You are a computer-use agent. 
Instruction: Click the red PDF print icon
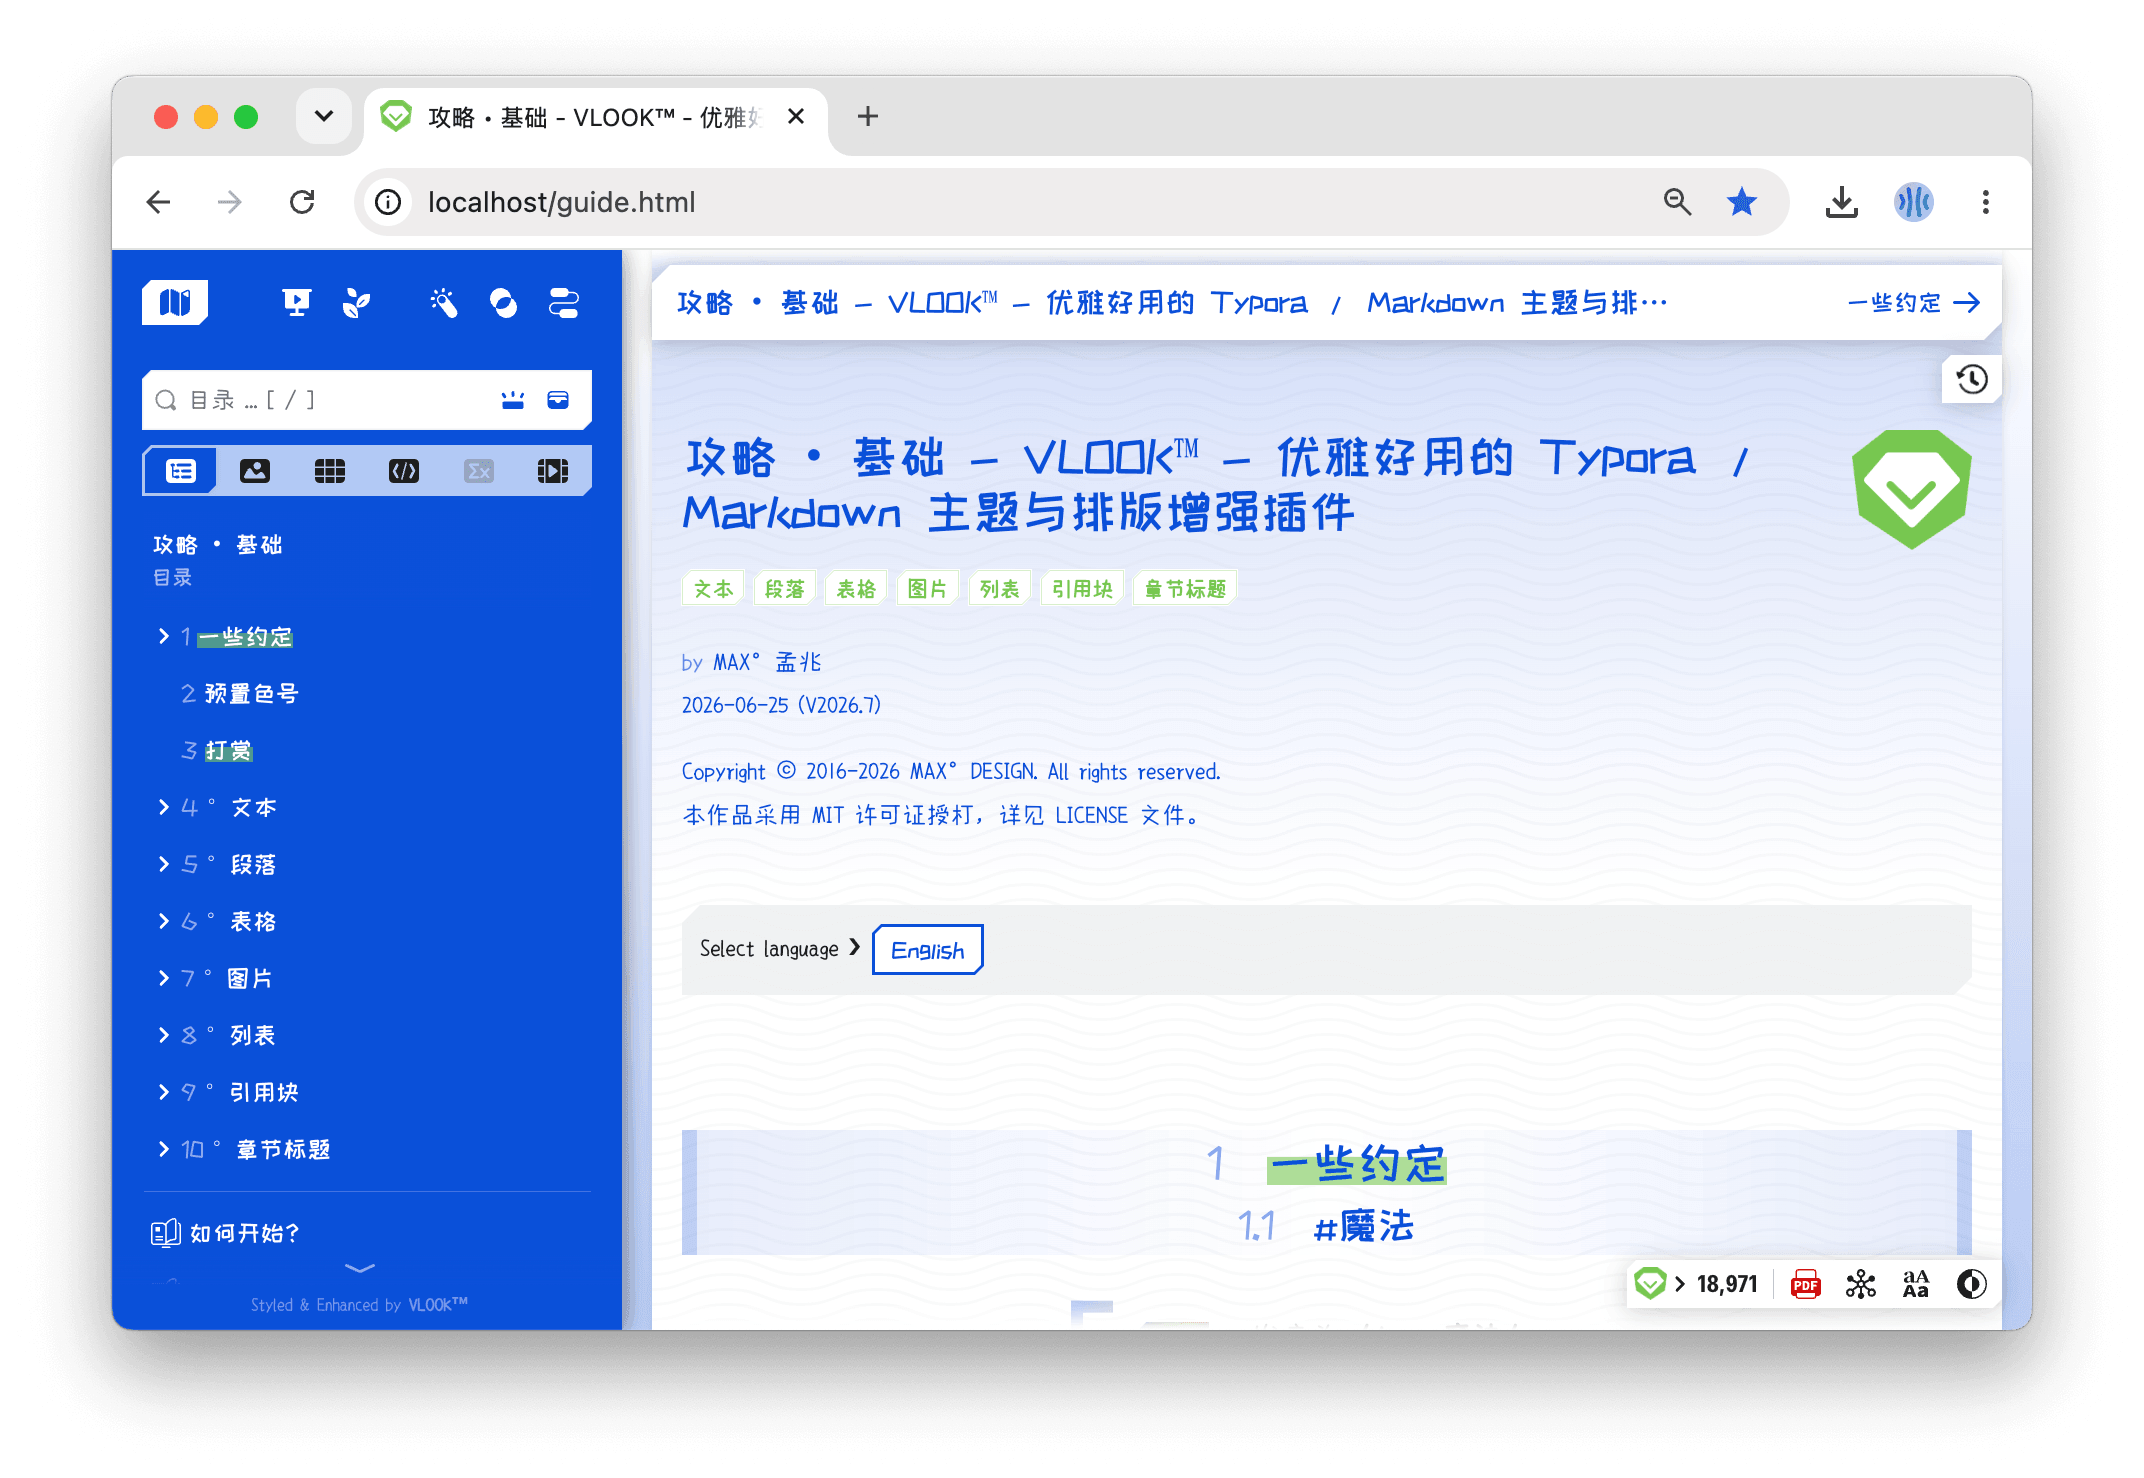pyautogui.click(x=1805, y=1284)
